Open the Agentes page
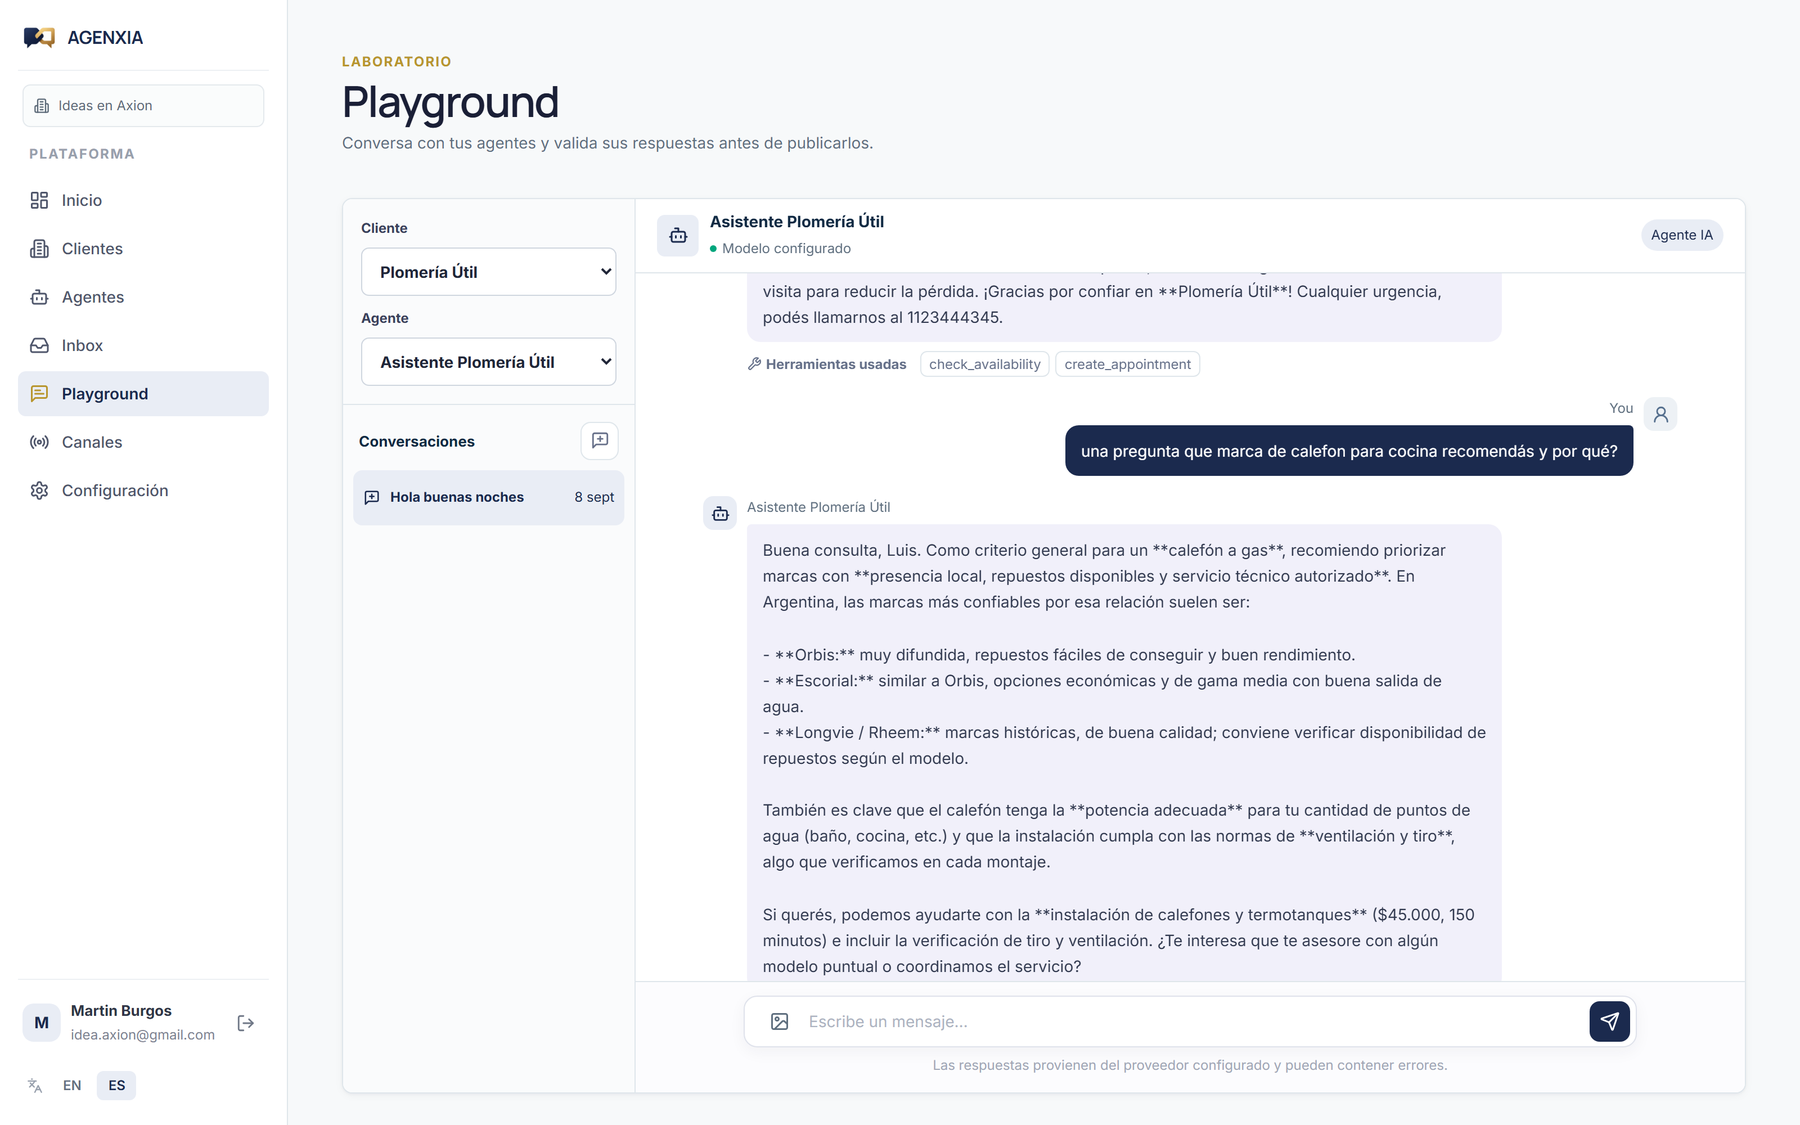Image resolution: width=1800 pixels, height=1125 pixels. coord(143,297)
